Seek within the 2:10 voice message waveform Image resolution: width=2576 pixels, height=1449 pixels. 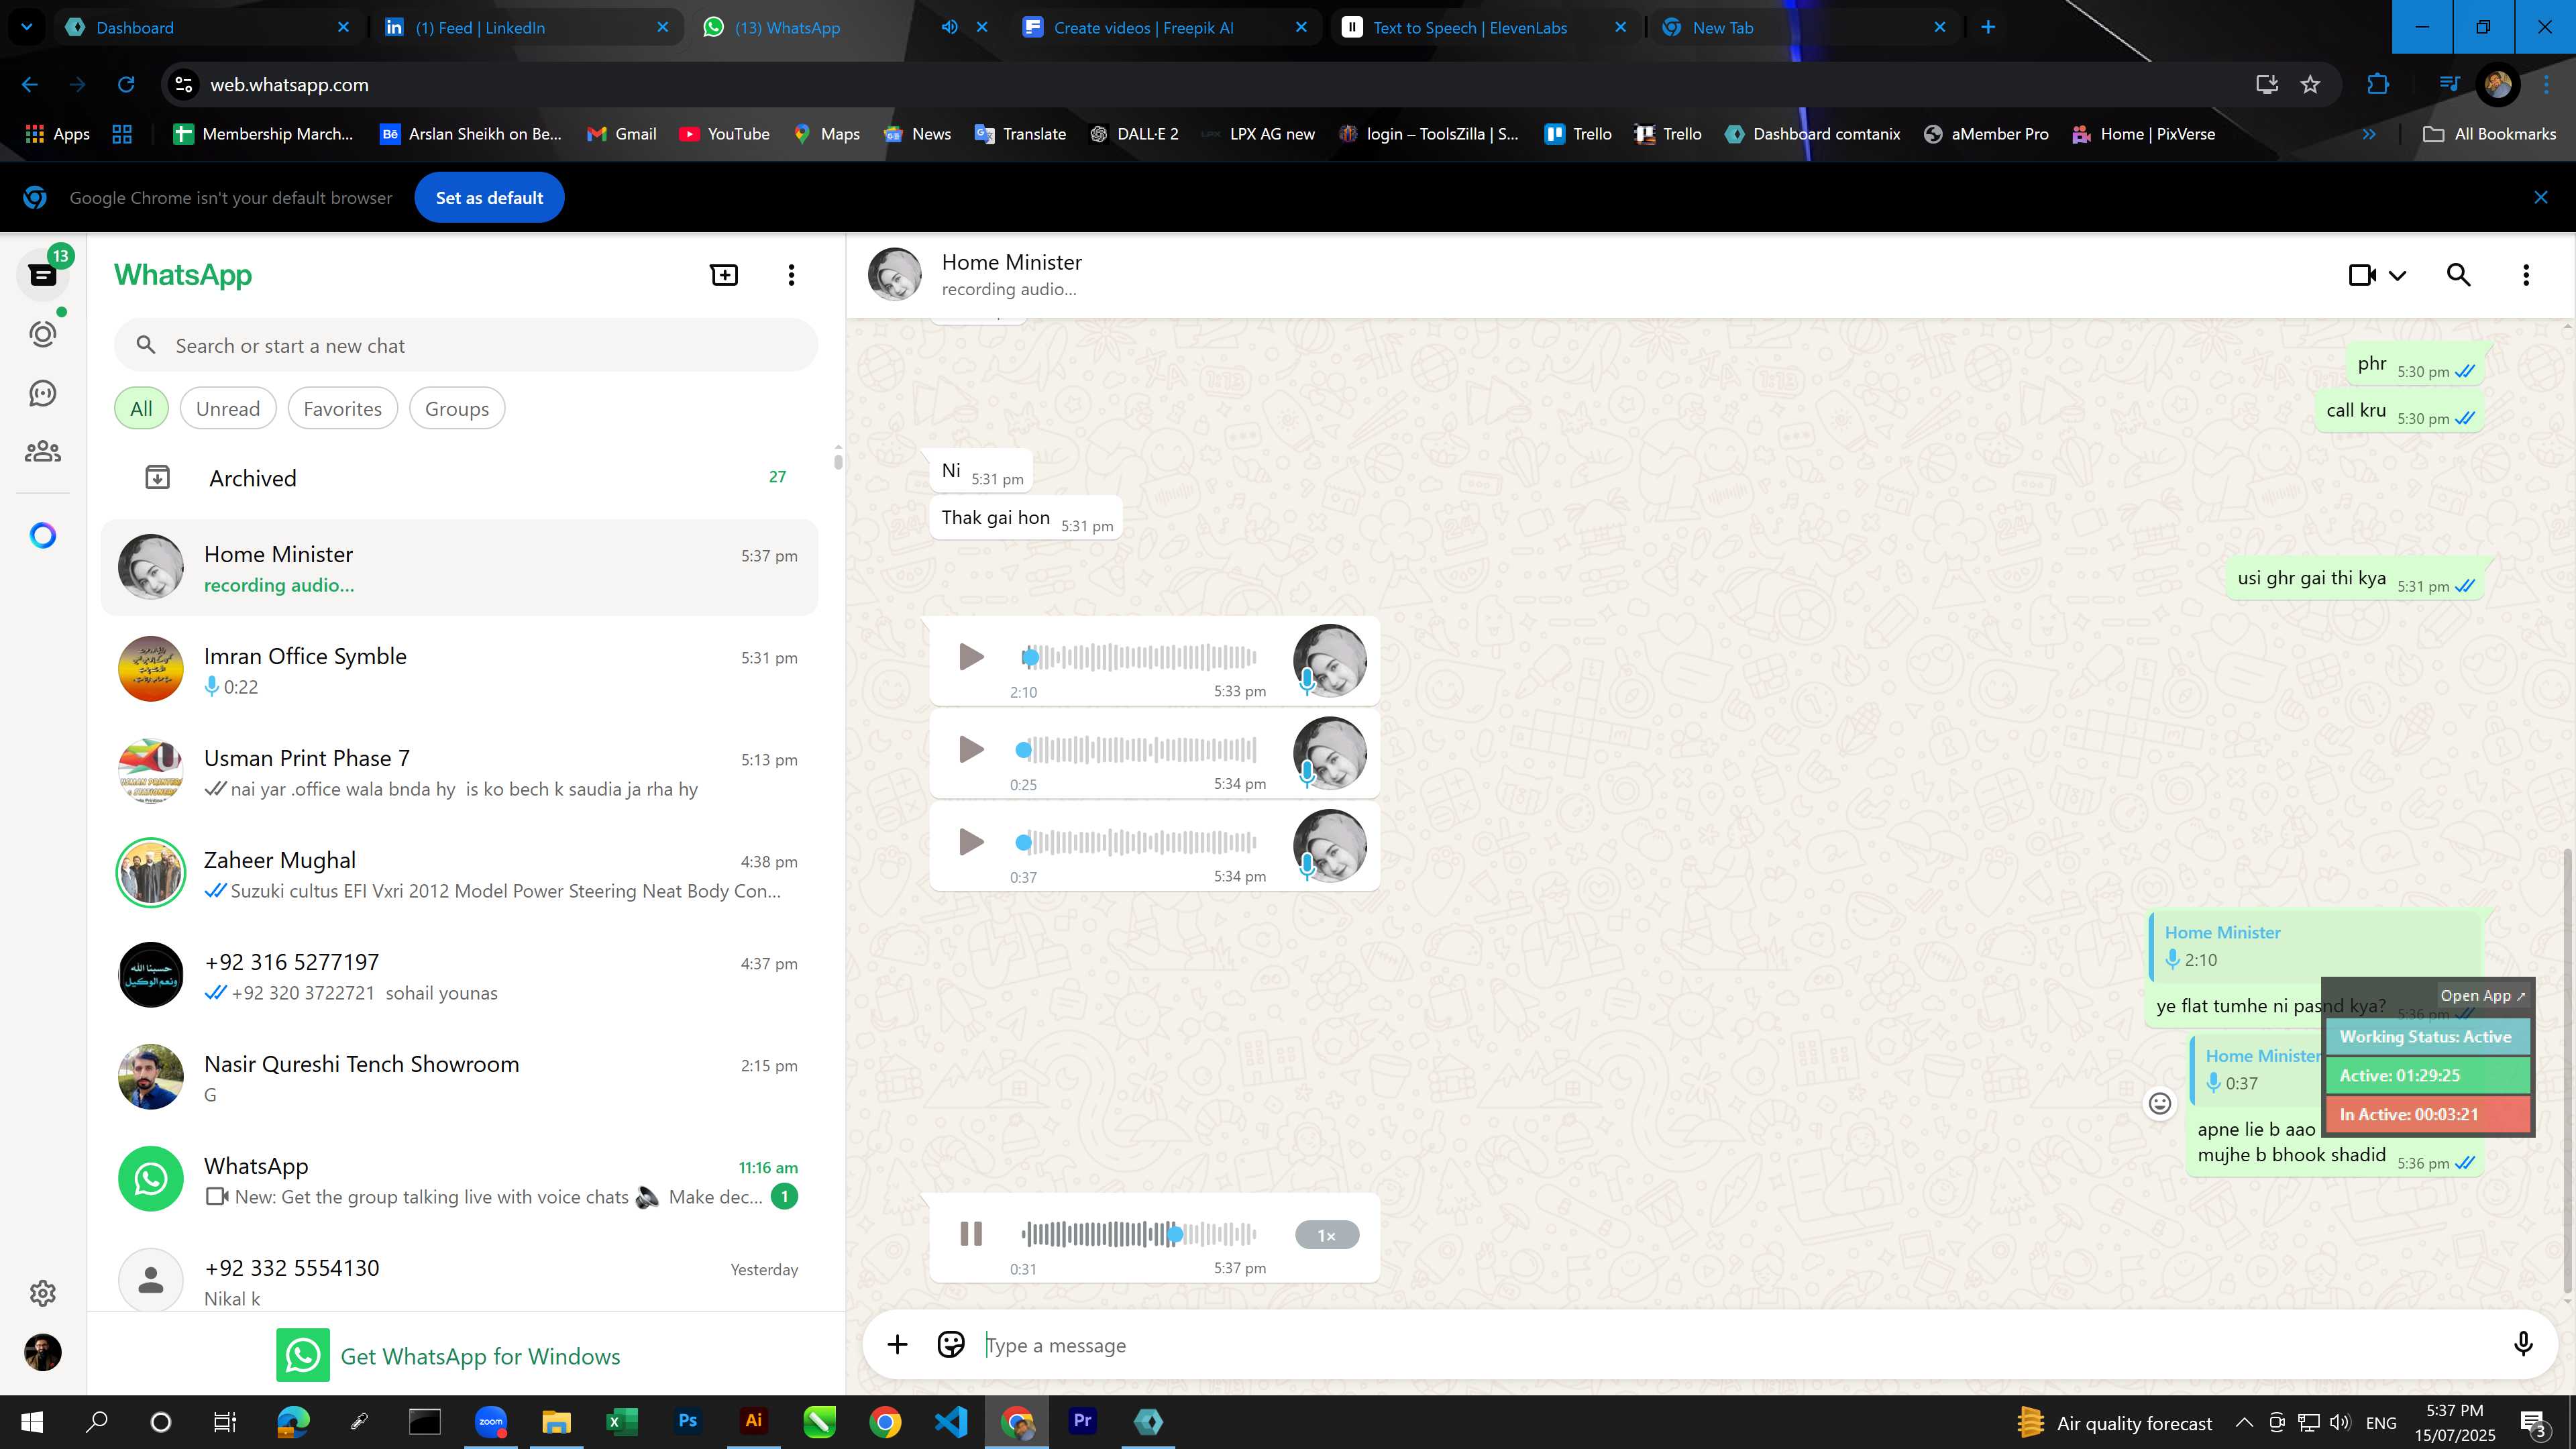tap(1138, 657)
